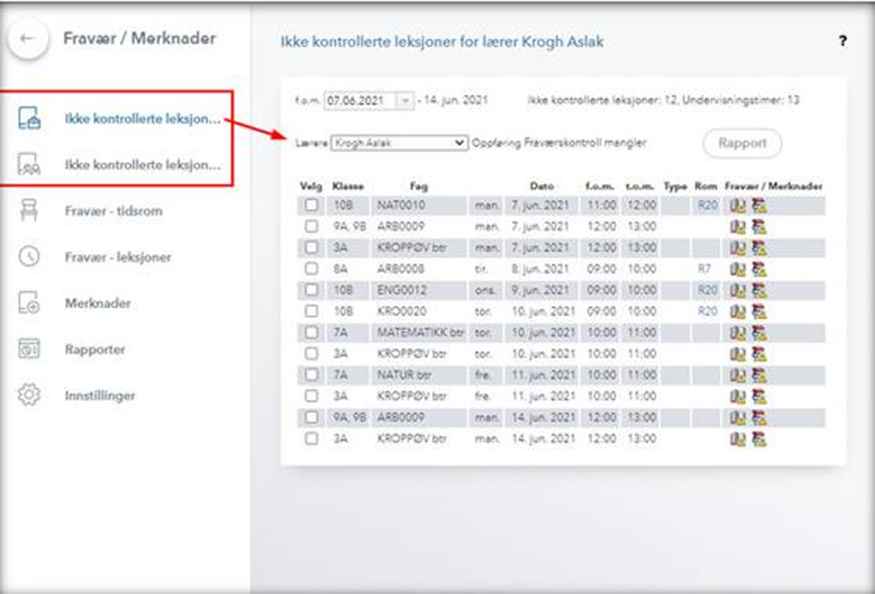Tick the checkbox for NAT0010 lesson
This screenshot has width=875, height=594.
[312, 206]
